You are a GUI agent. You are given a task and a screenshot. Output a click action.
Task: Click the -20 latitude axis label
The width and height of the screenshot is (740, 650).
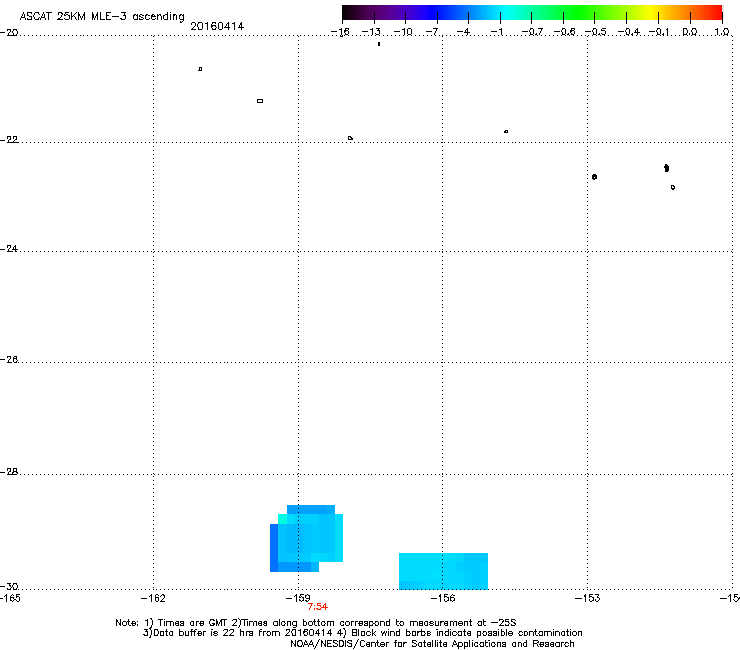(x=9, y=33)
